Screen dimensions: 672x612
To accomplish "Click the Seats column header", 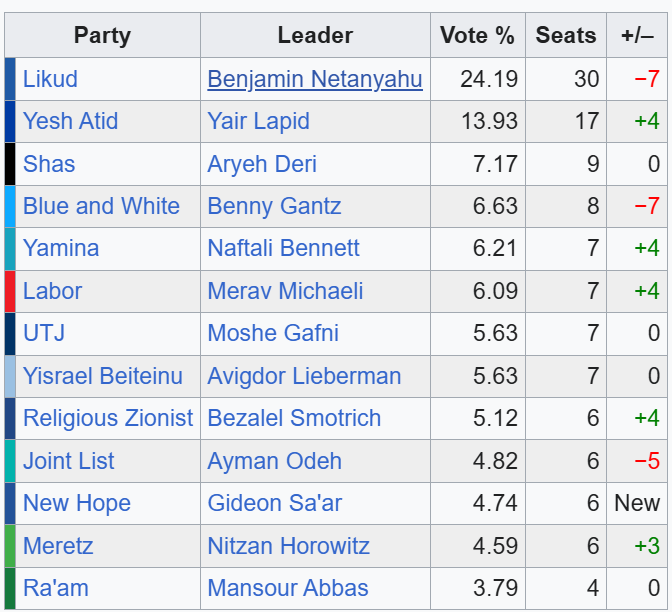I will point(566,35).
